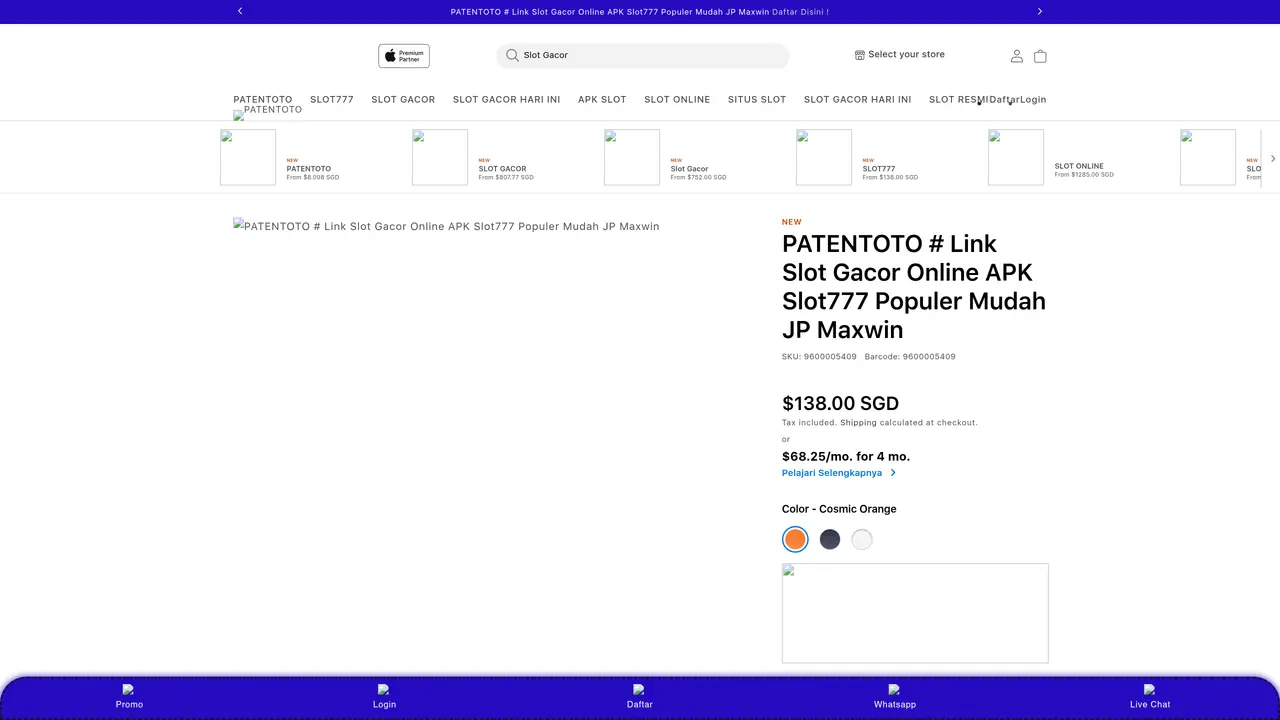This screenshot has width=1280, height=720.
Task: Click the magnifying glass search icon
Action: click(x=512, y=55)
